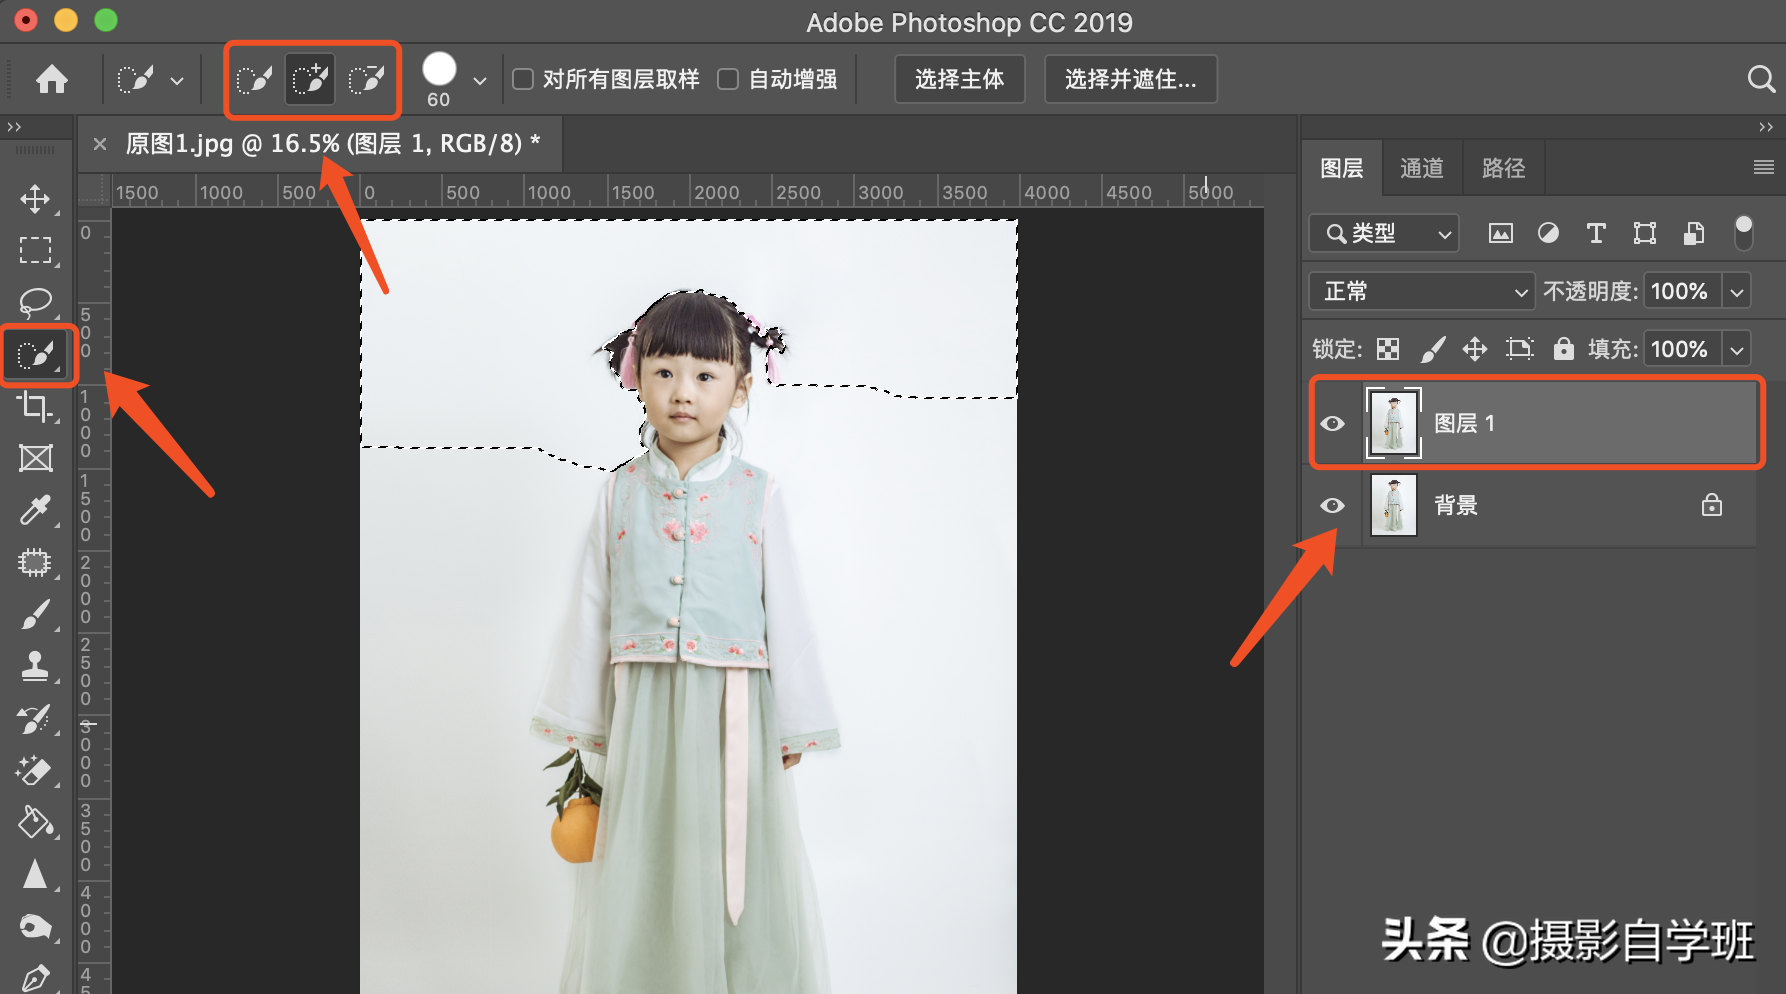Select the Rectangular Marquee tool
The height and width of the screenshot is (994, 1786).
click(36, 250)
